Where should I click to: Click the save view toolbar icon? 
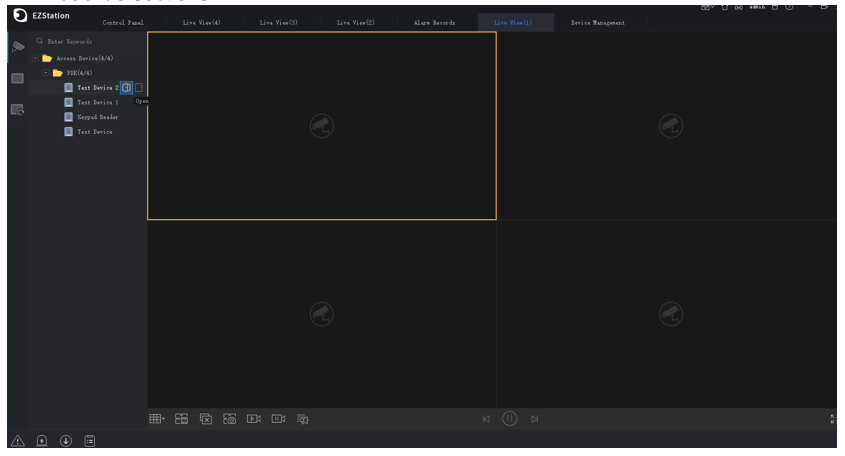[182, 419]
